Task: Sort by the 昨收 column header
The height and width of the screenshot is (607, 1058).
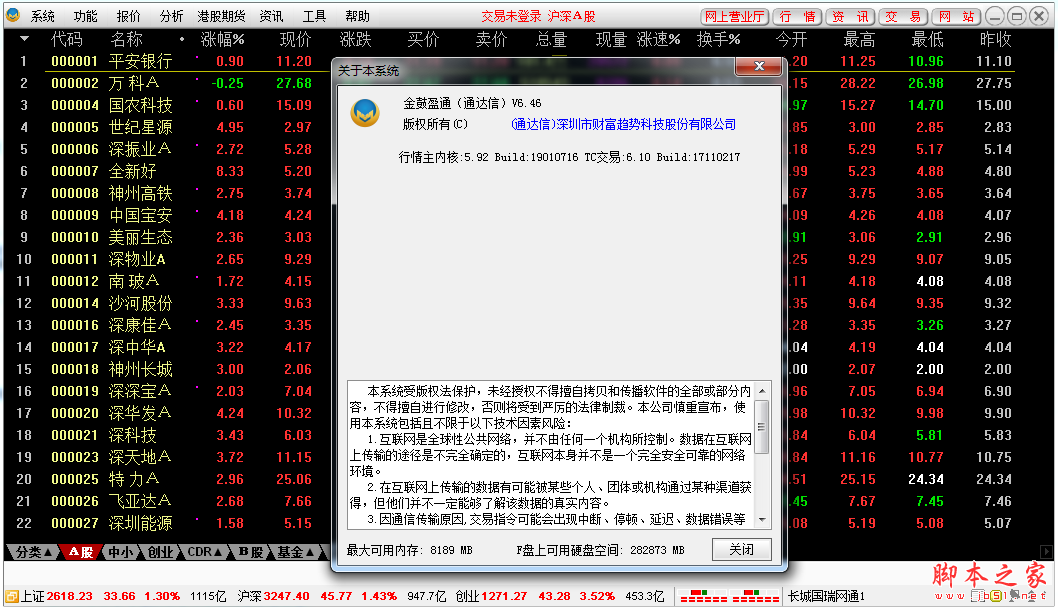Action: click(995, 40)
